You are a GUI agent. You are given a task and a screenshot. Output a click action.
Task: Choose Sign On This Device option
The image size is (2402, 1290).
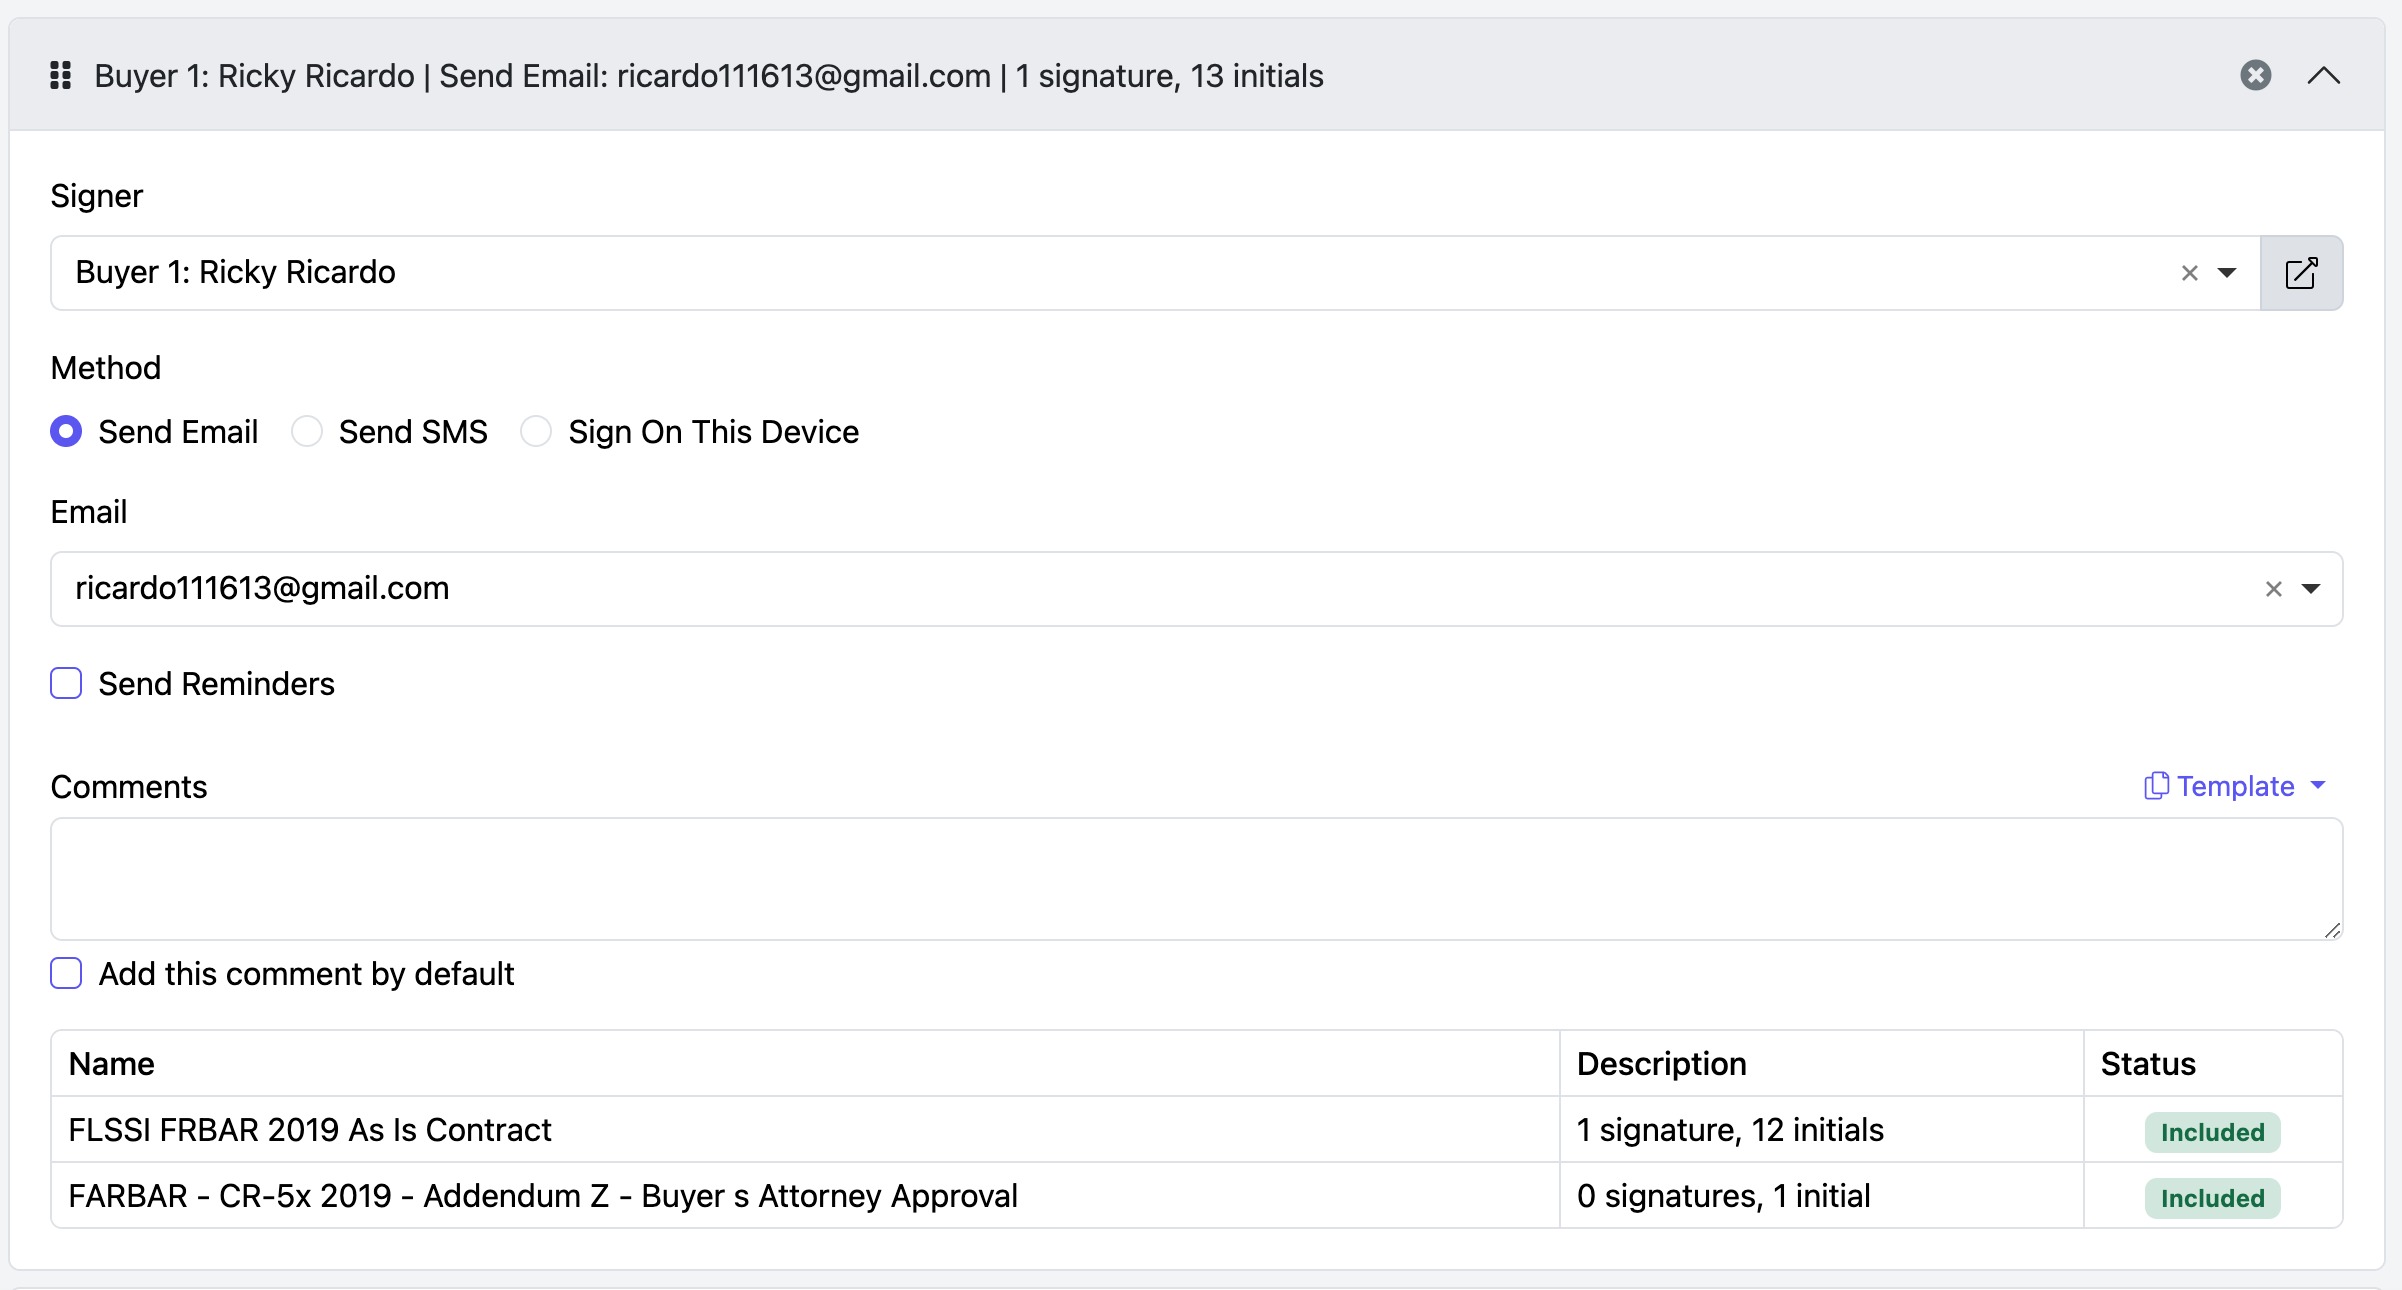point(536,432)
